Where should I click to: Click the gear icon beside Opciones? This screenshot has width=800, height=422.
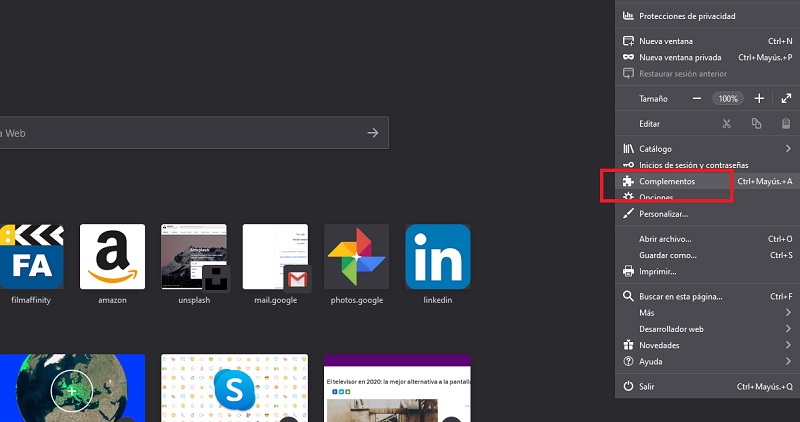point(628,197)
